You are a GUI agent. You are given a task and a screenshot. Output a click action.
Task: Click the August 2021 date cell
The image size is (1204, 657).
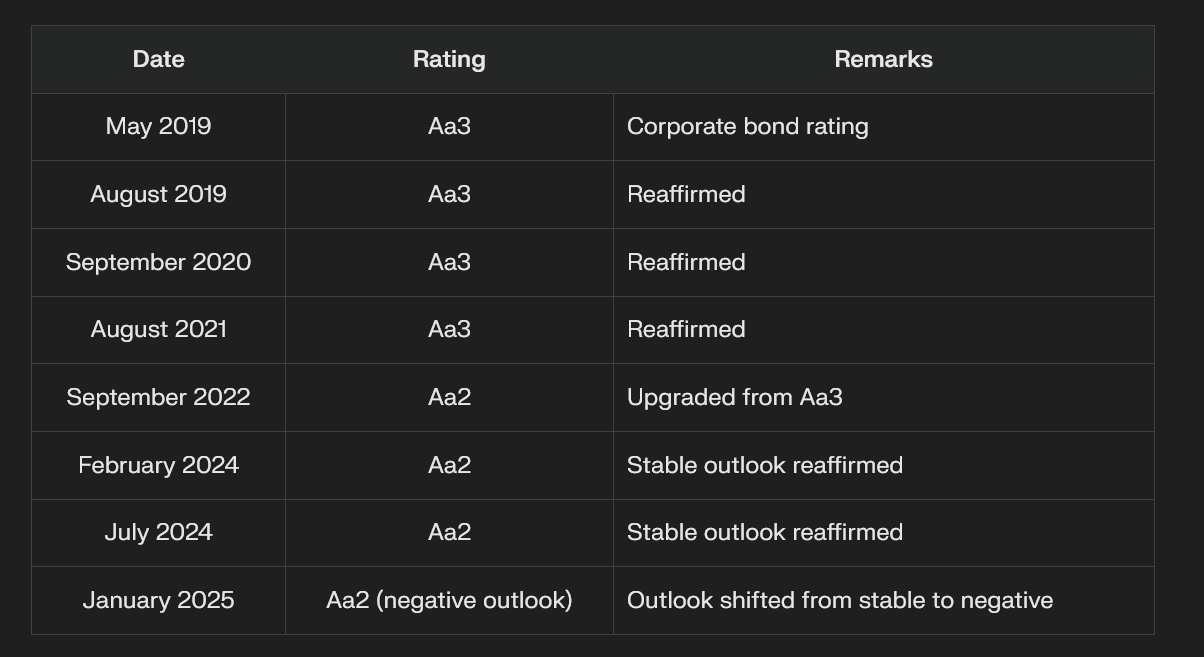tap(158, 329)
